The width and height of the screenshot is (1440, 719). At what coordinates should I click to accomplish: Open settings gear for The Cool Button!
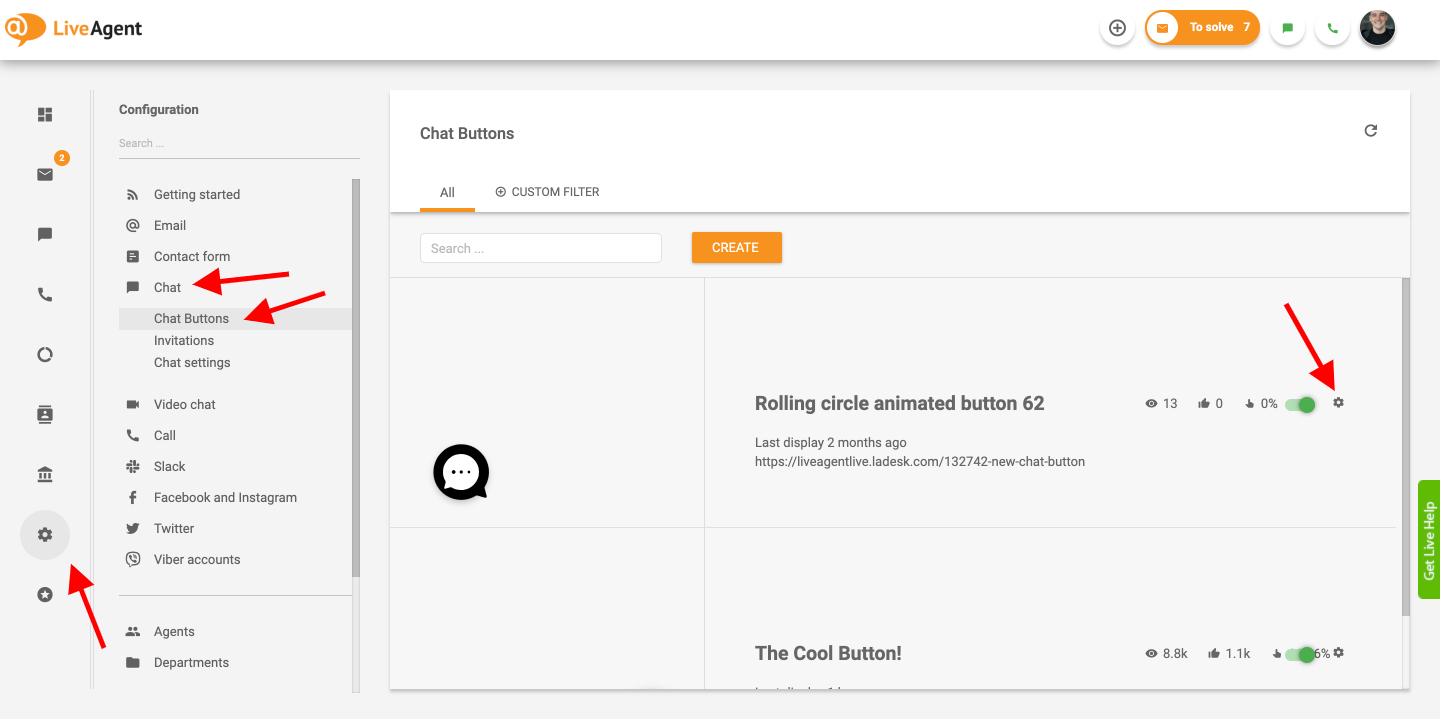(1339, 652)
